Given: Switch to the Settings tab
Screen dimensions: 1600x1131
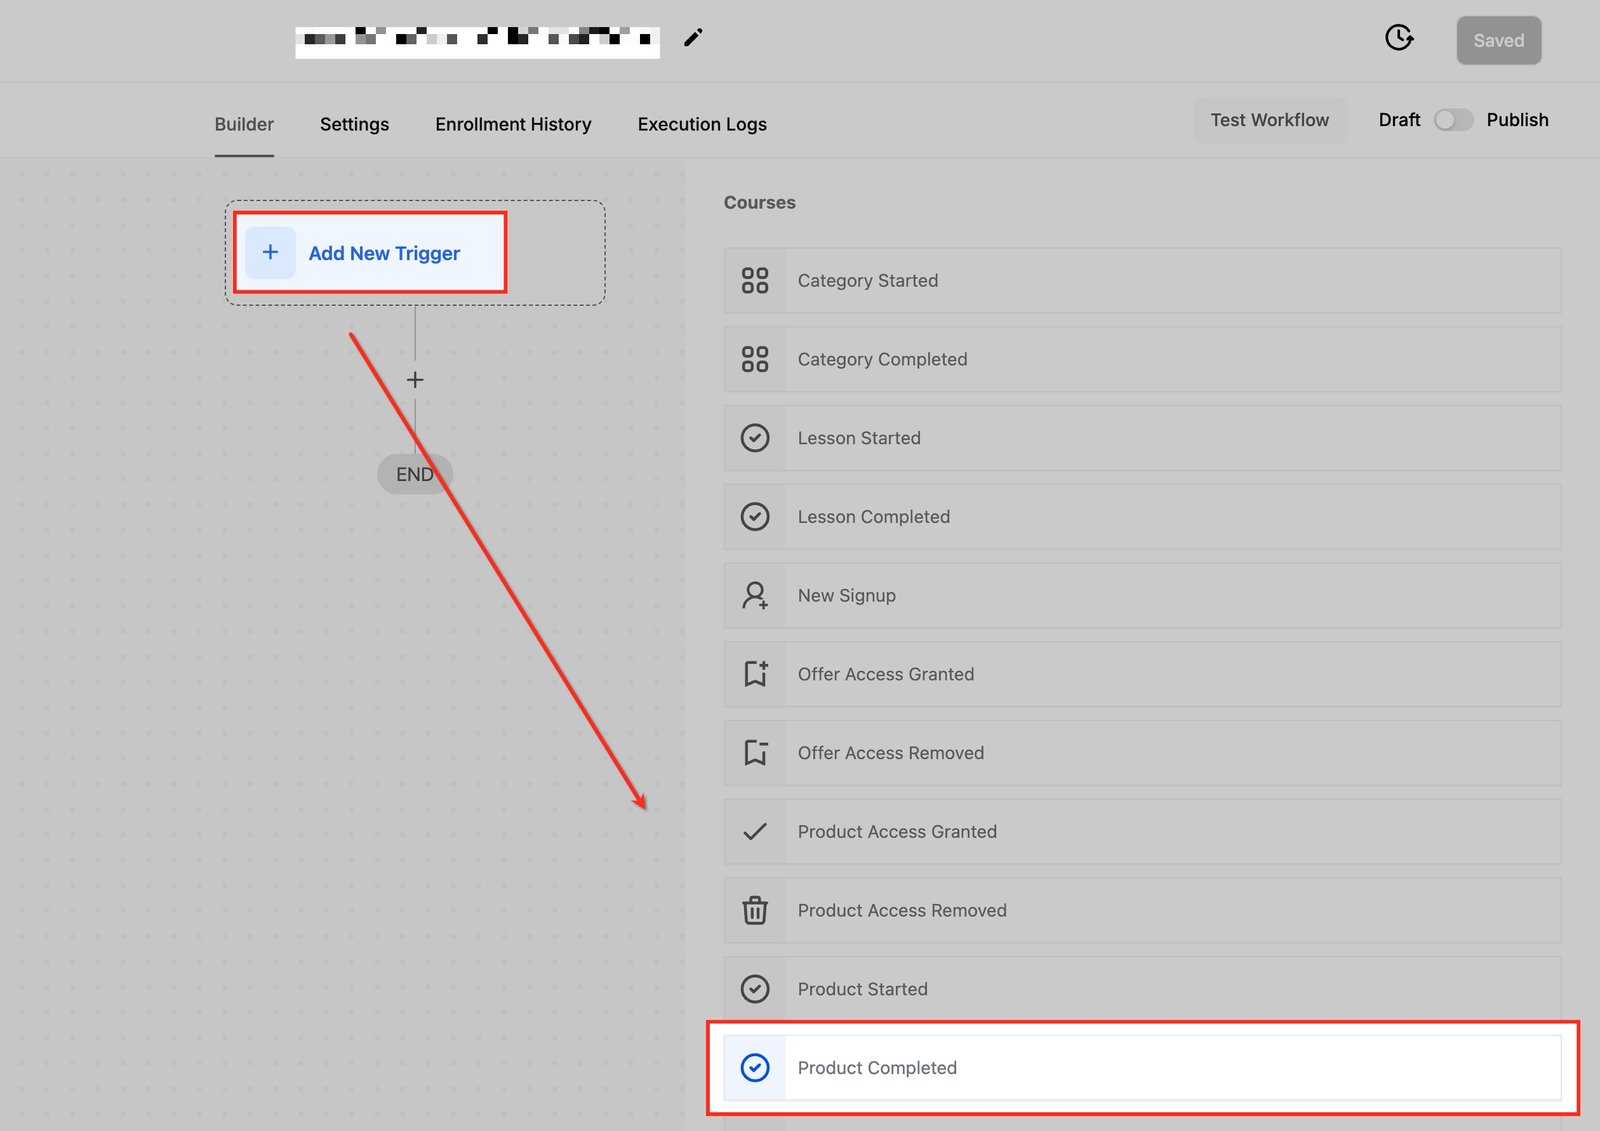Looking at the screenshot, I should (354, 124).
